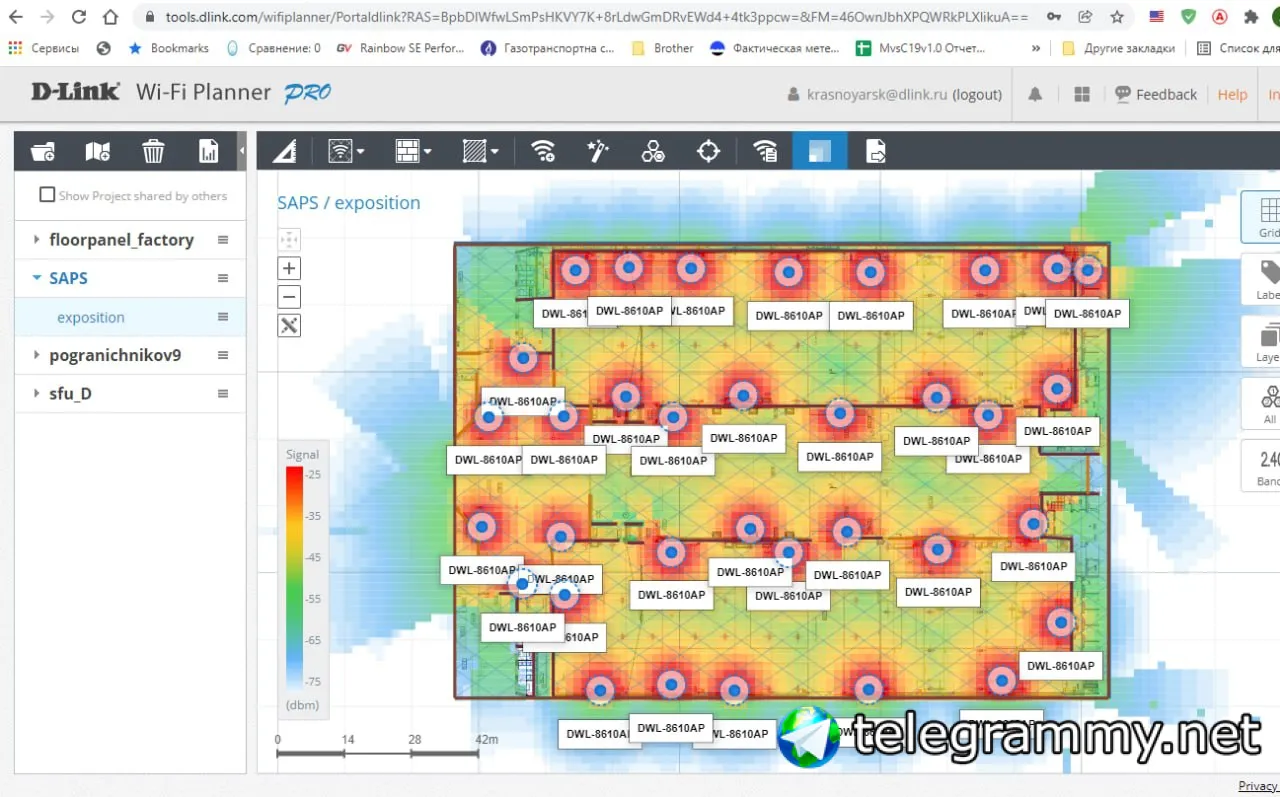
Task: Select the floorpanel_factory project name
Action: pyautogui.click(x=121, y=240)
